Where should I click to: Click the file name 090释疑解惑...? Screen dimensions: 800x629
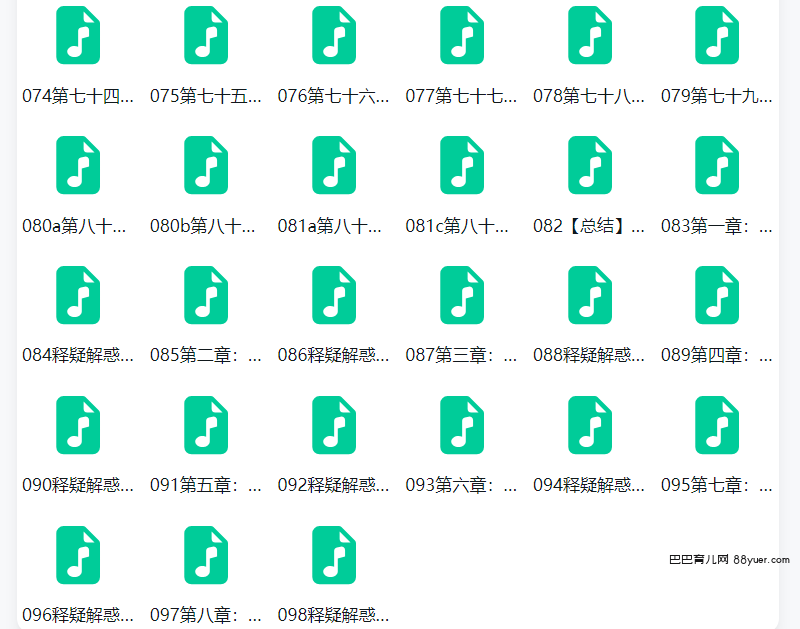point(78,485)
